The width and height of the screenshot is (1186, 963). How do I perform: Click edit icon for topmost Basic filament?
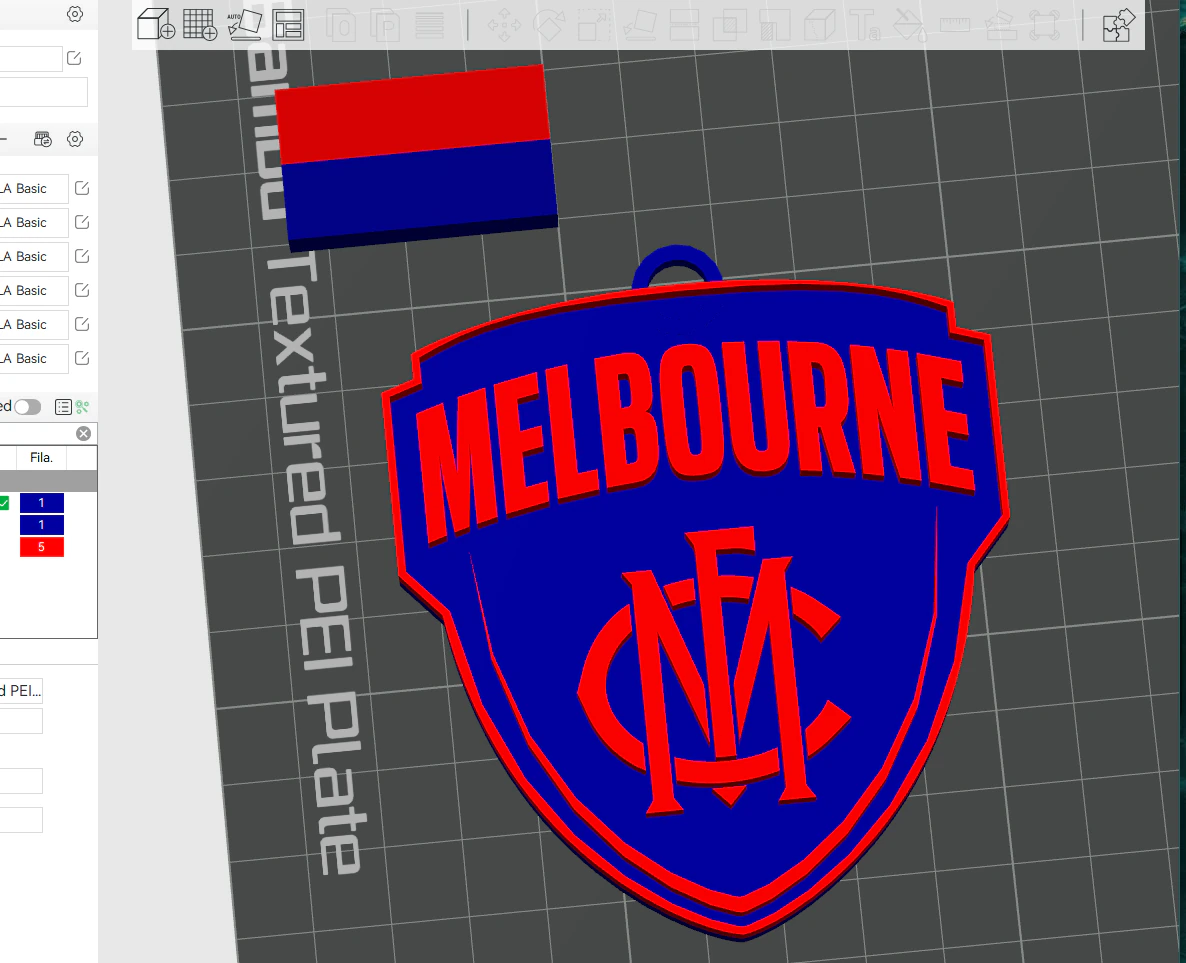[82, 188]
